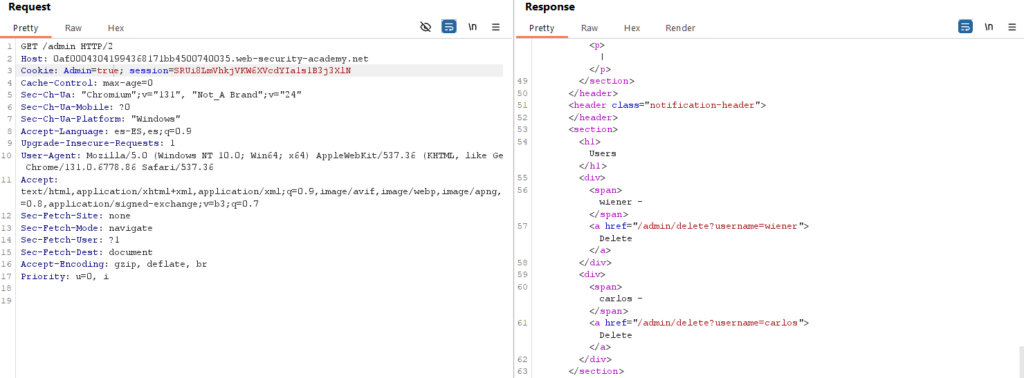The image size is (1024, 378).
Task: Click the Host header line in the request
Action: (261, 59)
